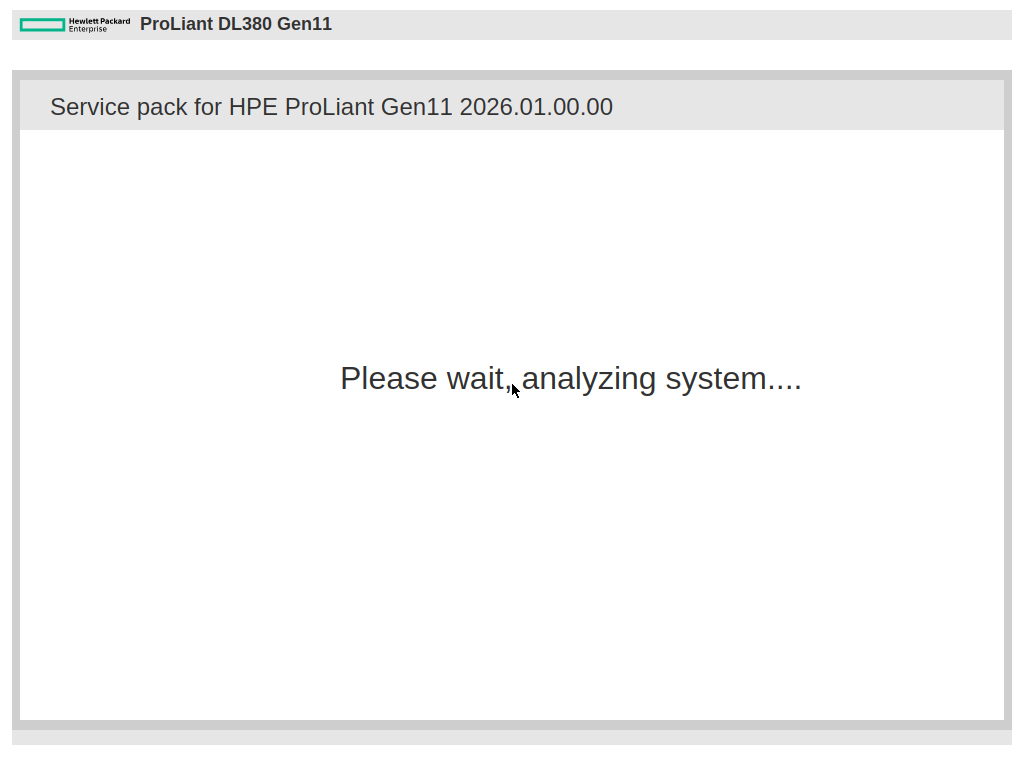Click the word ProLiant in the top title
The height and width of the screenshot is (768, 1024).
(x=176, y=24)
